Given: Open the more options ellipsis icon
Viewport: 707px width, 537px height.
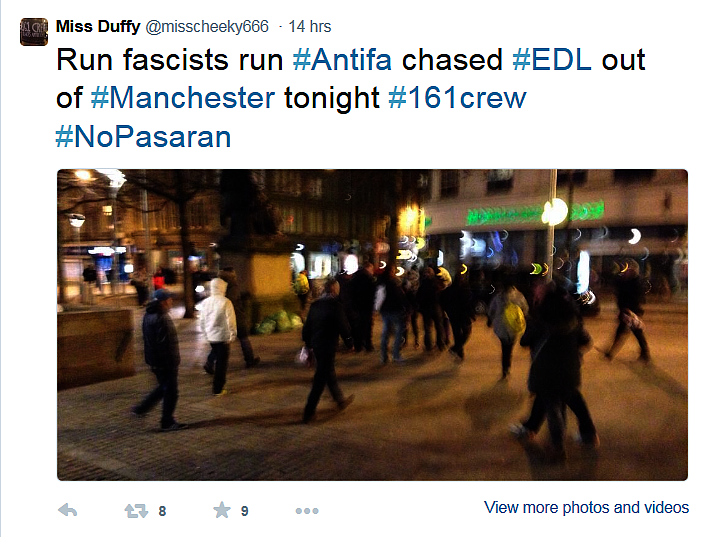Looking at the screenshot, I should click(307, 511).
